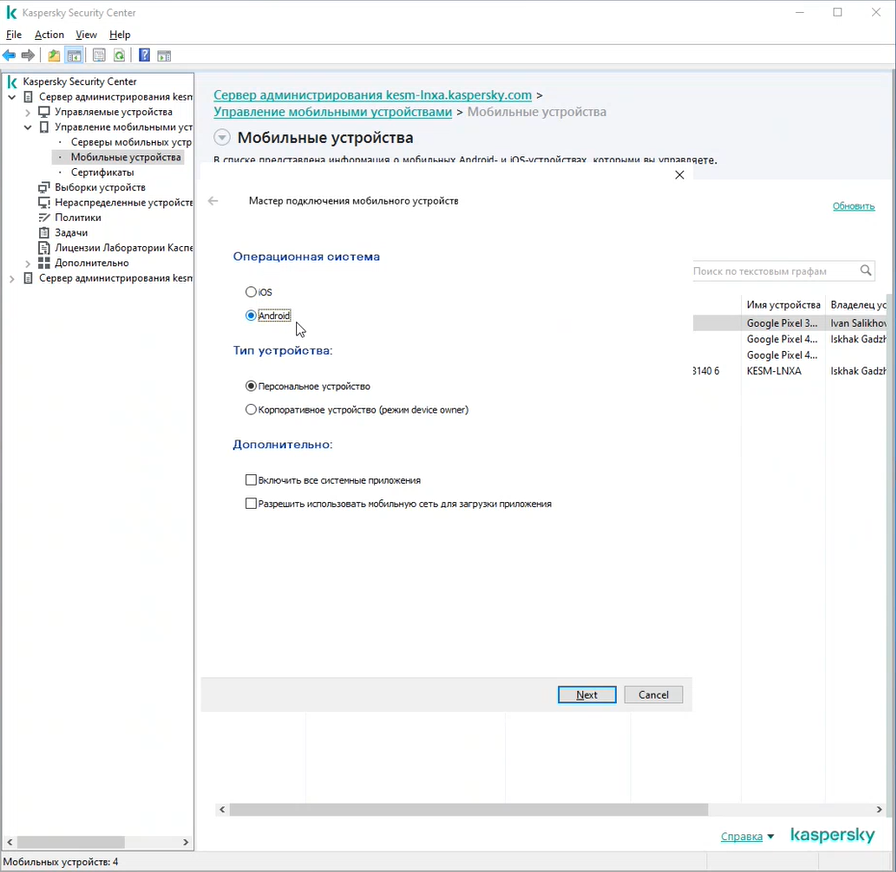The width and height of the screenshot is (896, 872).
Task: Click the blue Help question mark icon
Action: point(145,55)
